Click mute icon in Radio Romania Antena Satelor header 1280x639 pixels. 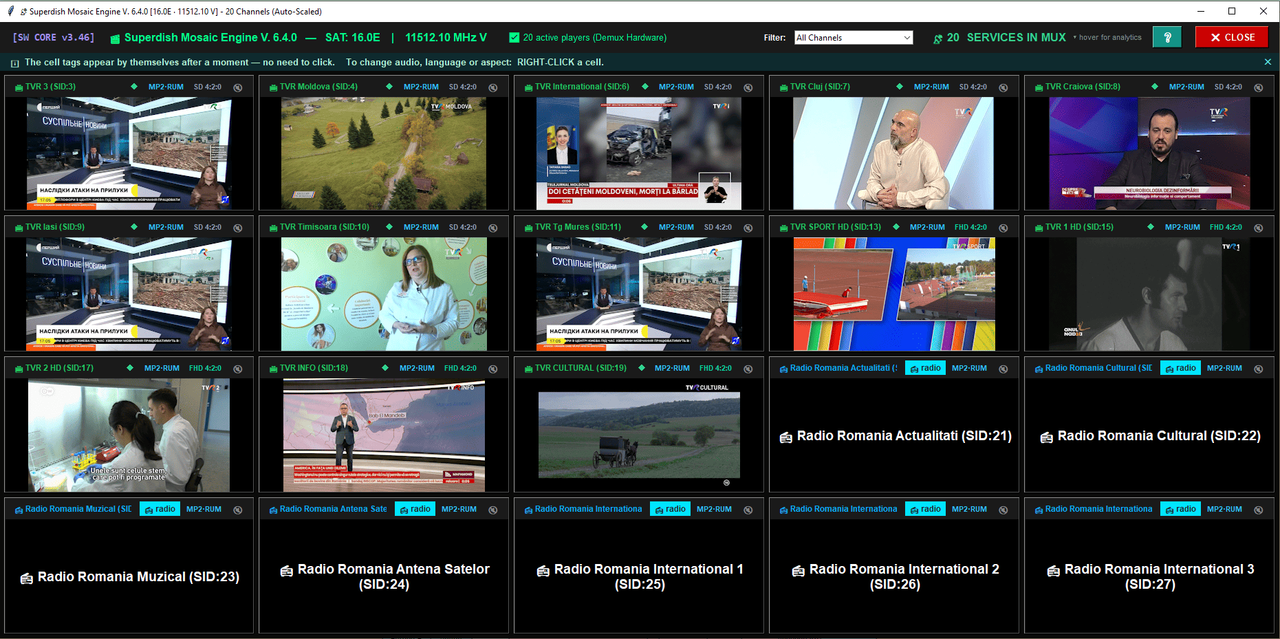click(x=493, y=509)
